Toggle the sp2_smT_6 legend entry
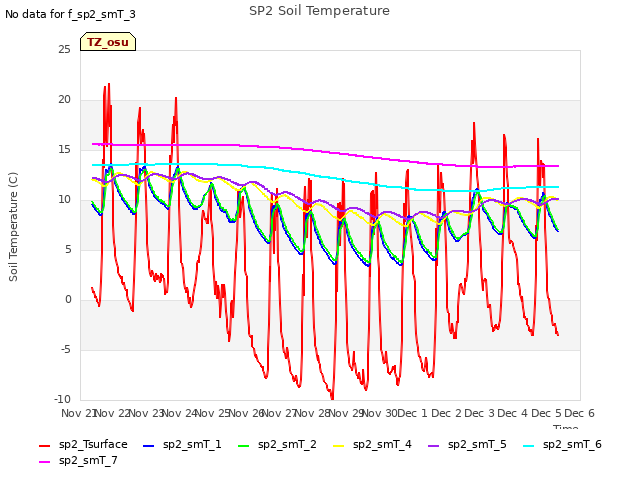The height and width of the screenshot is (480, 640). click(x=562, y=444)
